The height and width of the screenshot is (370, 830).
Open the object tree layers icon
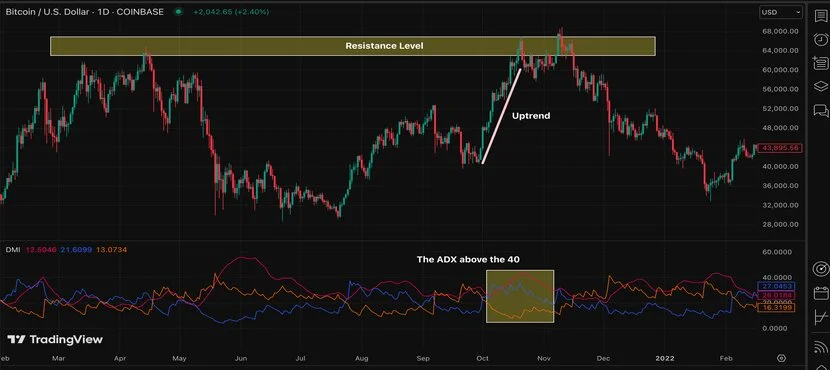coord(820,86)
